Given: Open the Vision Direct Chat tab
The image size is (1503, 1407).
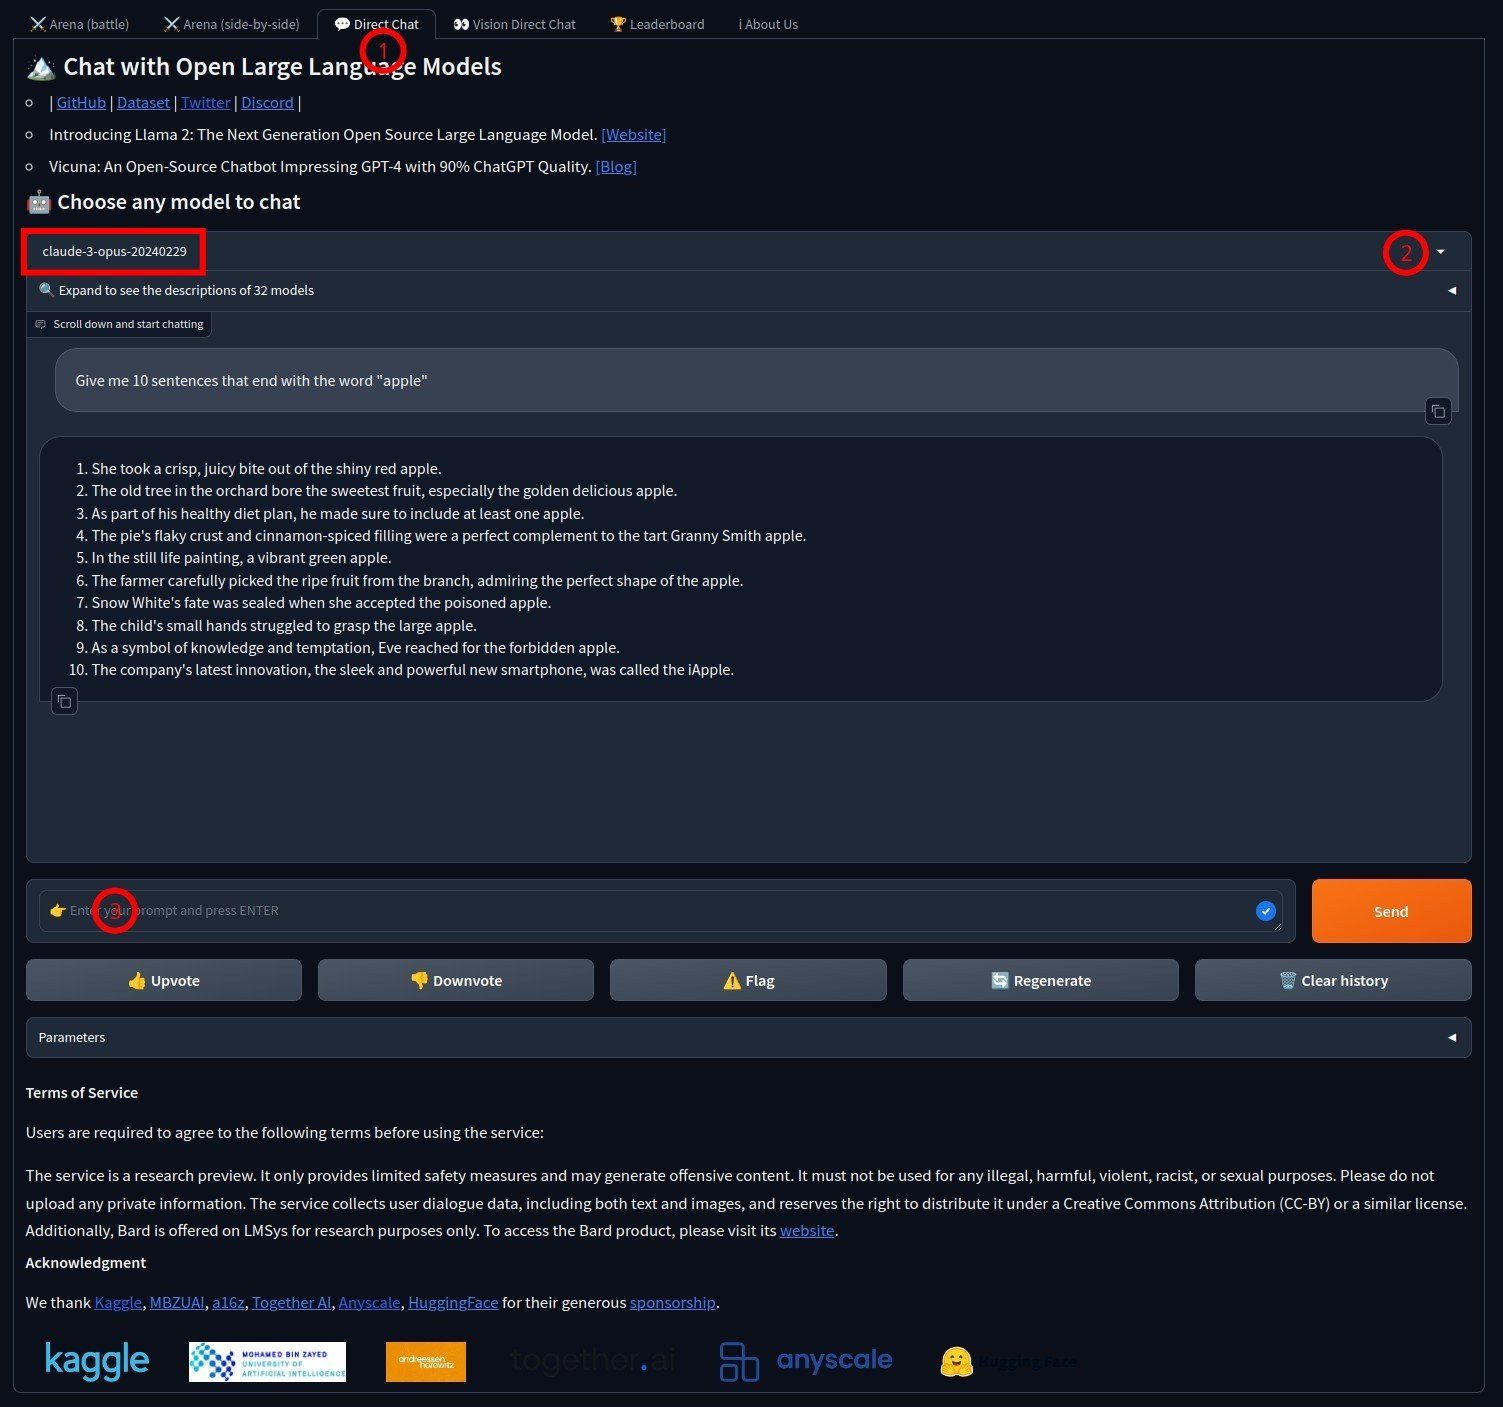Looking at the screenshot, I should point(514,24).
